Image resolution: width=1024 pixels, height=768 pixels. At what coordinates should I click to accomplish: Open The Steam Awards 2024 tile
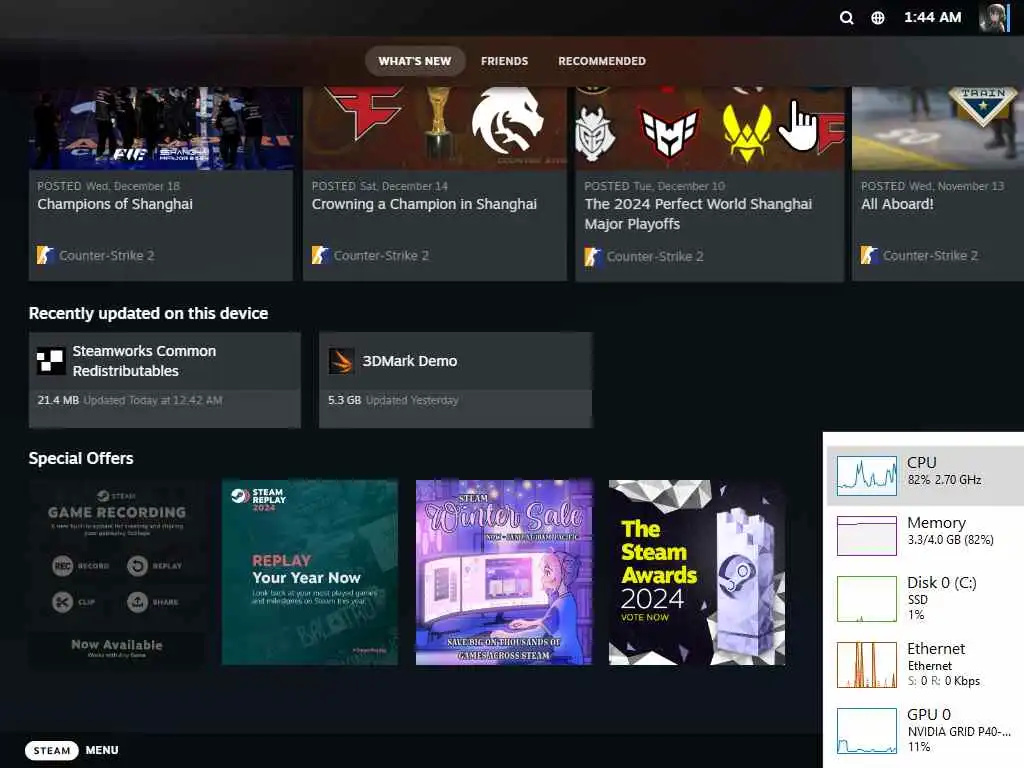[697, 572]
